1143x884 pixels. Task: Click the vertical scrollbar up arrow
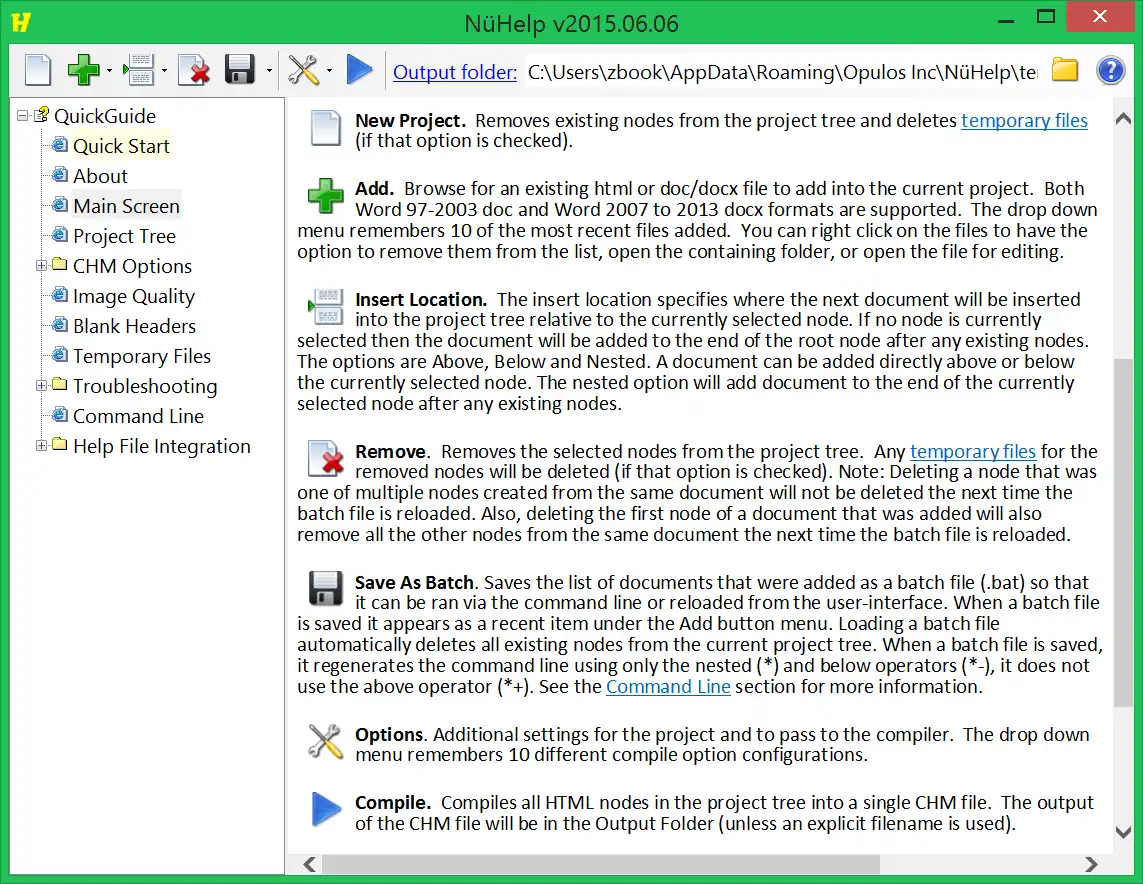click(1123, 118)
